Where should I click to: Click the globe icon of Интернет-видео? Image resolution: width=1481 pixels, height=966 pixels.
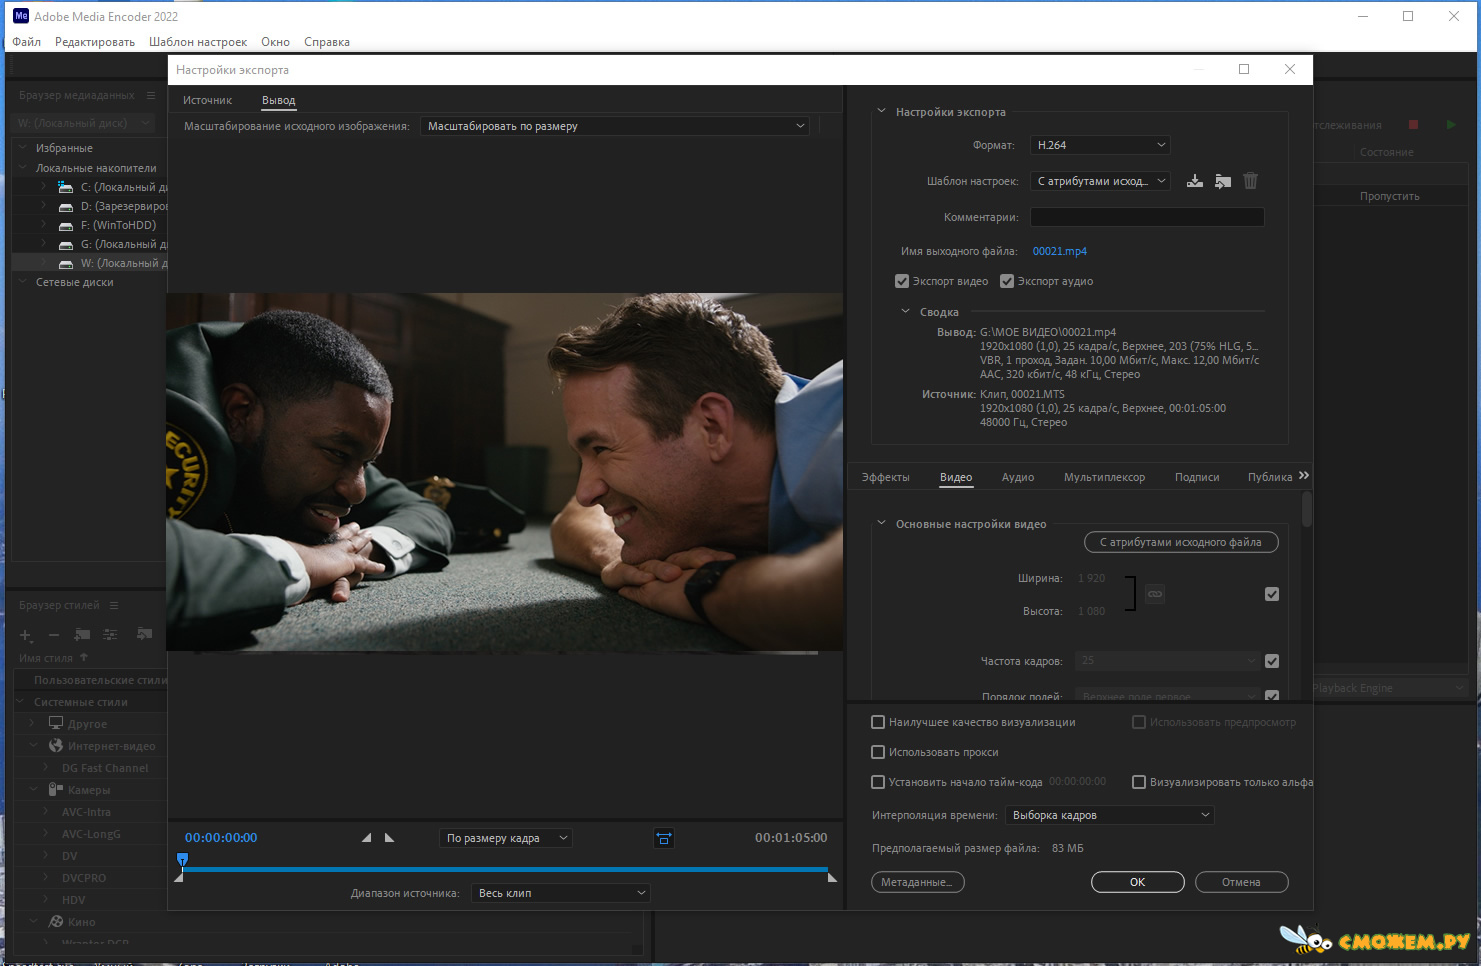click(x=56, y=745)
